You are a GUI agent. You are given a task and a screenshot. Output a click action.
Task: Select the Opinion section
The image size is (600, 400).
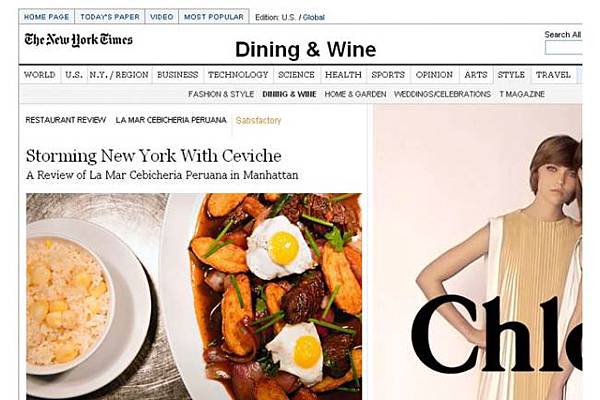coord(434,75)
